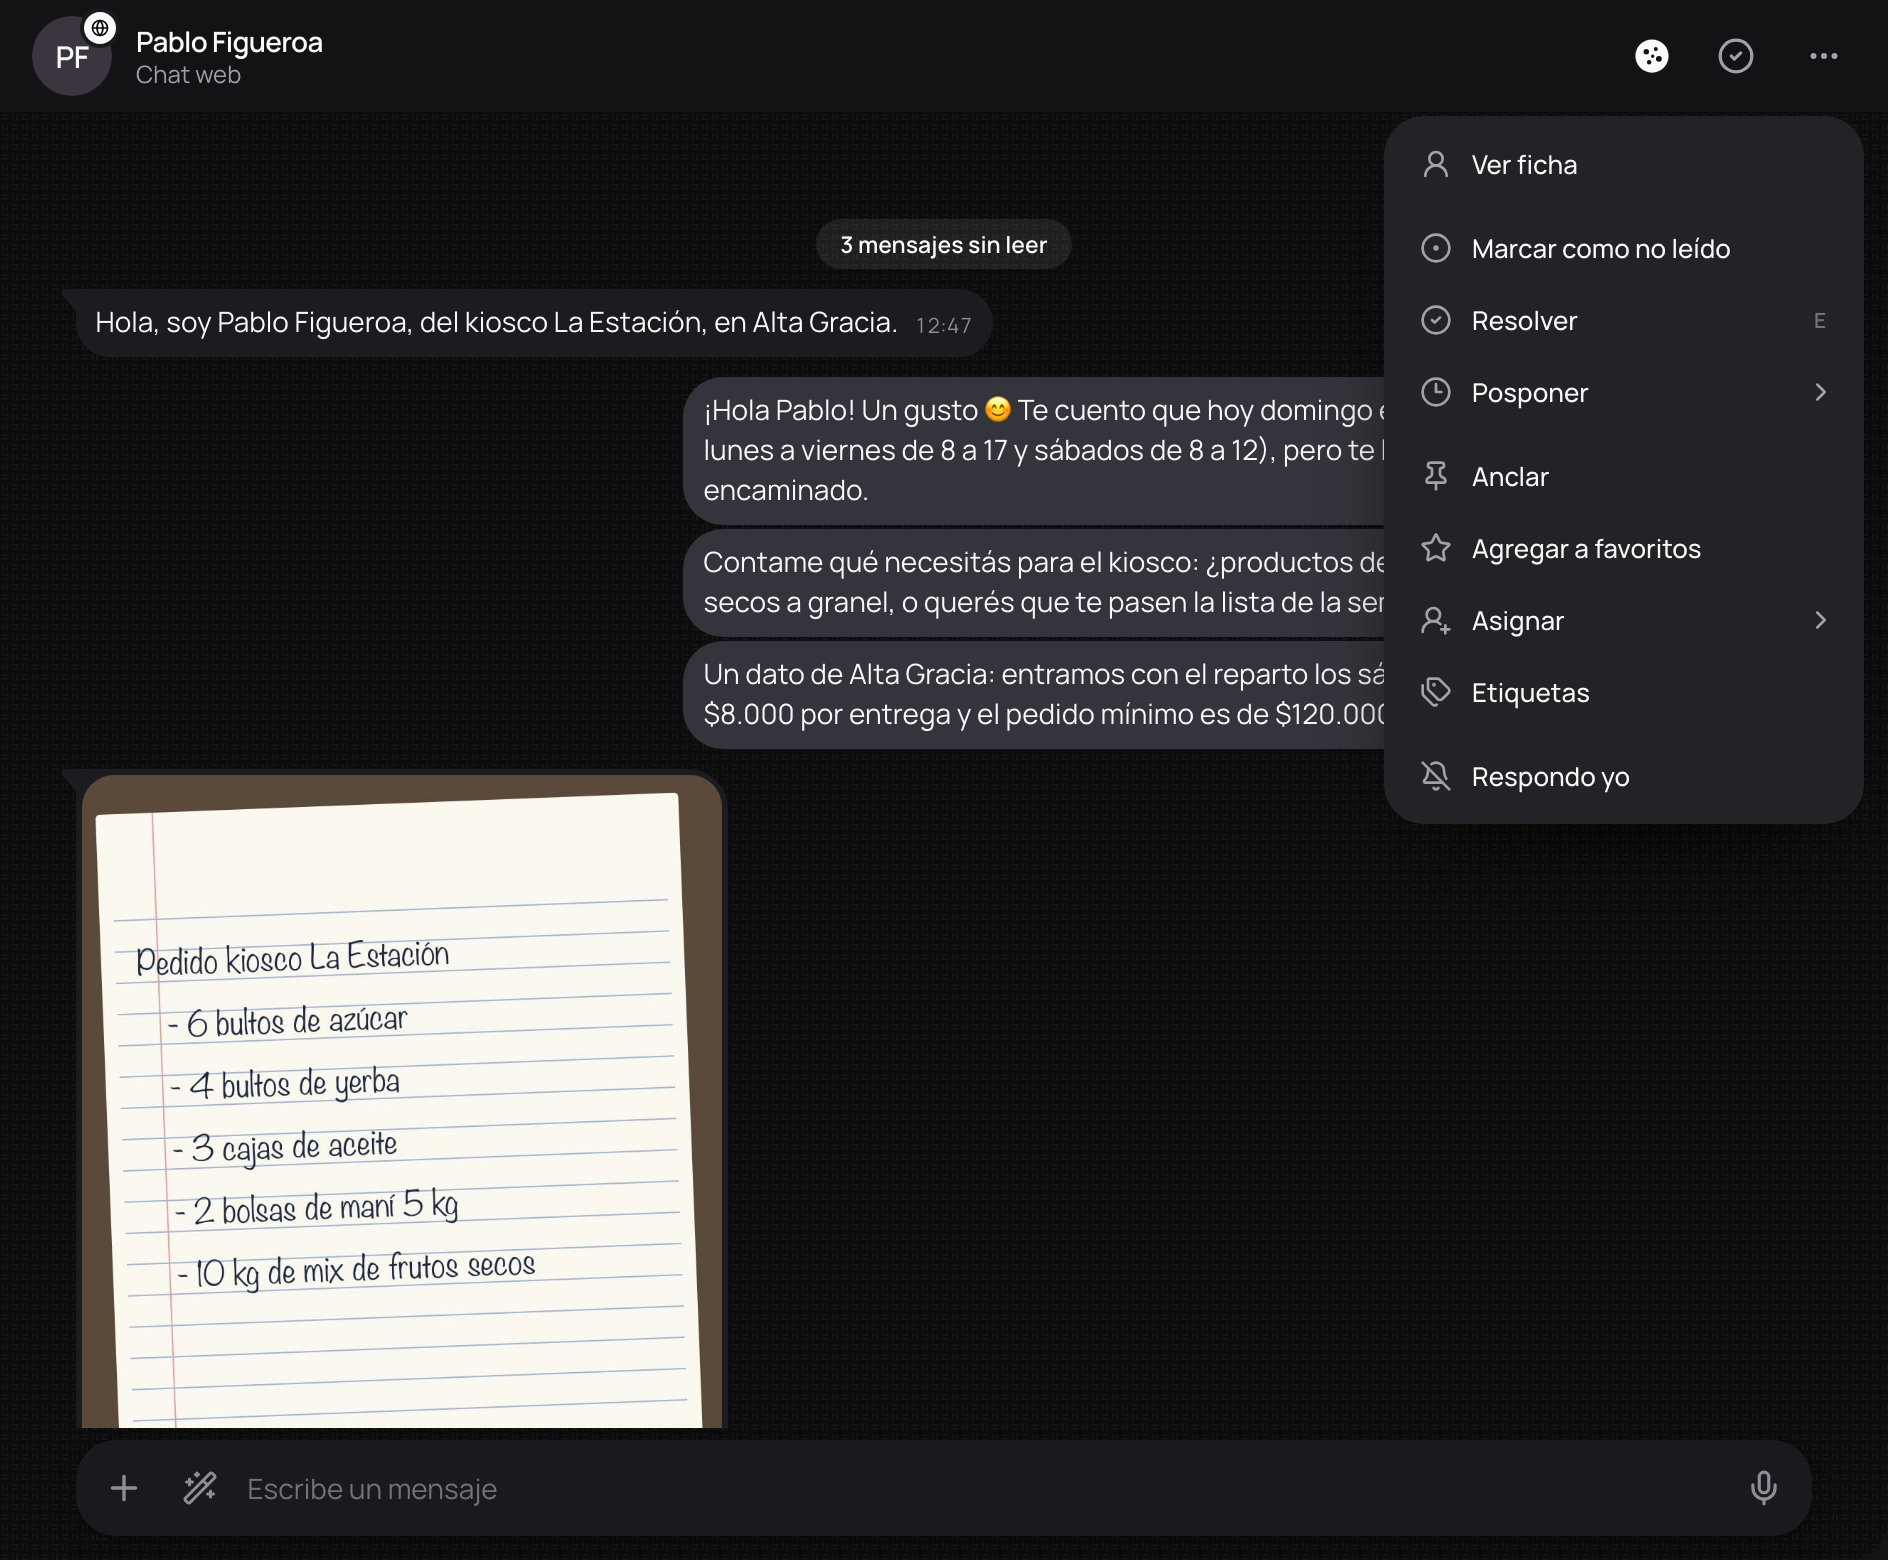Click the plus attachment icon
The image size is (1888, 1560).
[x=124, y=1488]
